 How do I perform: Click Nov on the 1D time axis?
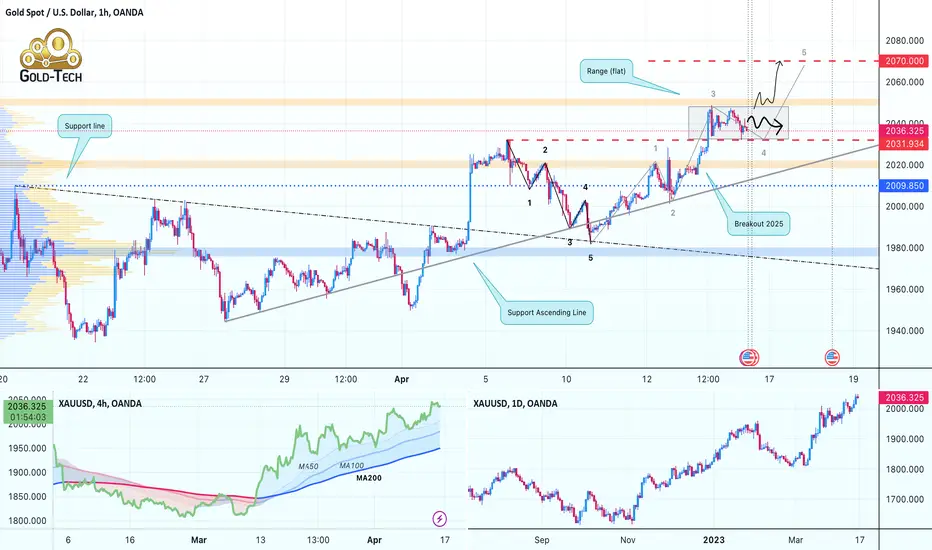tap(628, 540)
